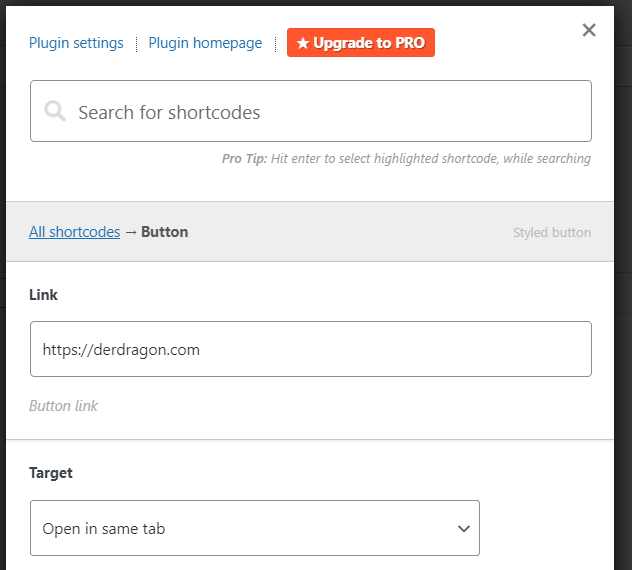Focus the Search for shortcodes field
The width and height of the screenshot is (632, 570).
320,112
